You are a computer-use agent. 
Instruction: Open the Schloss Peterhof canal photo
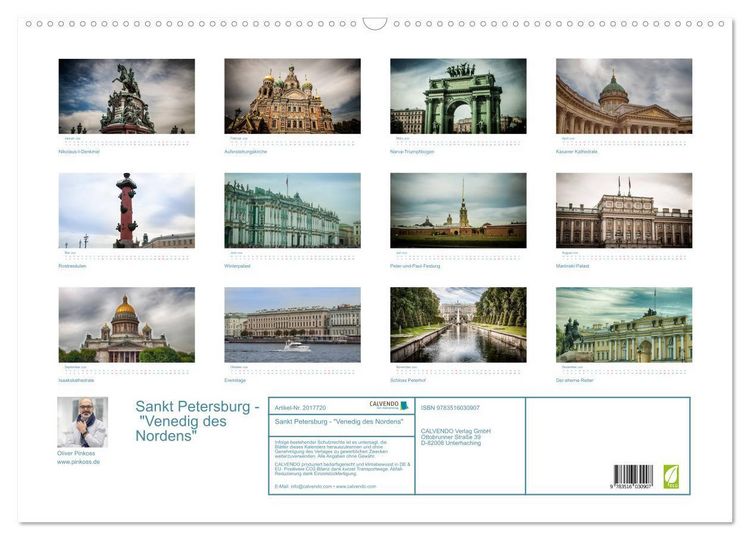(x=458, y=325)
